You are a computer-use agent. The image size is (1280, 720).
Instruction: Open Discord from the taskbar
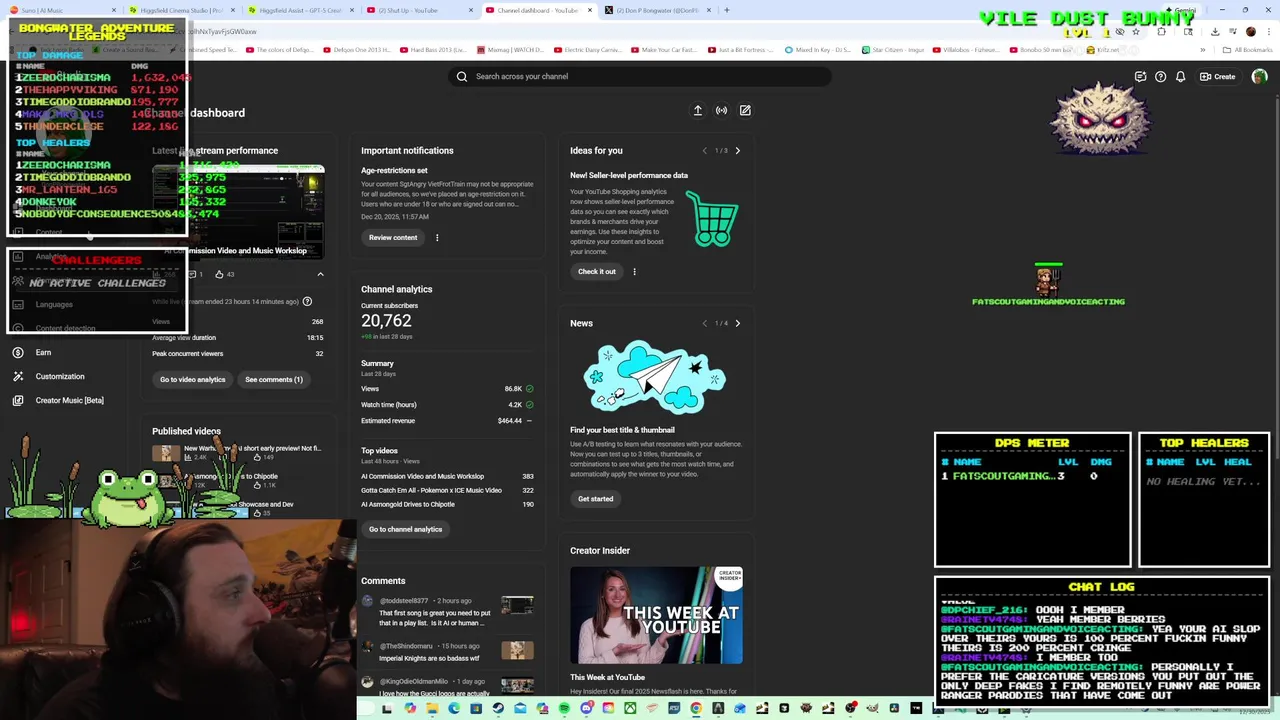pyautogui.click(x=586, y=709)
